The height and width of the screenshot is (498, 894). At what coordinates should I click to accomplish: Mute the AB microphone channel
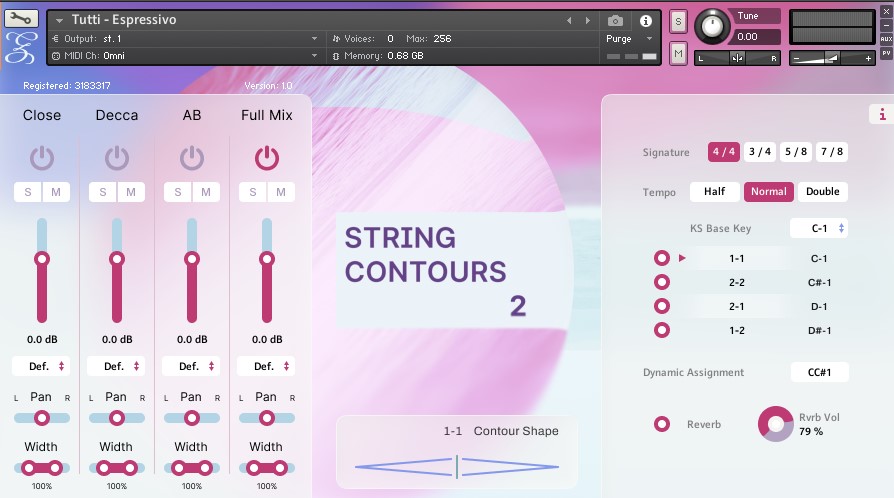tap(206, 192)
